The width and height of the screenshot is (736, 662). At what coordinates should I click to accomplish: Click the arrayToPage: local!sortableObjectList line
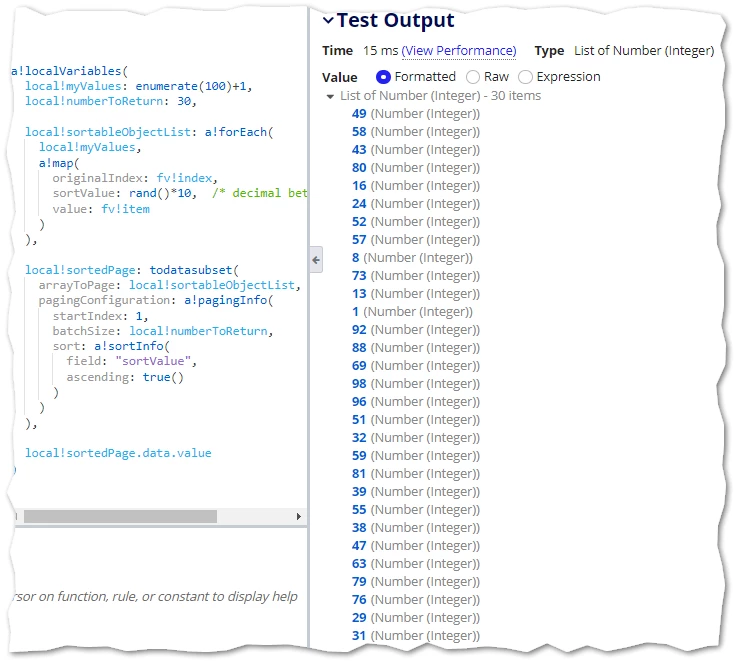pos(169,285)
